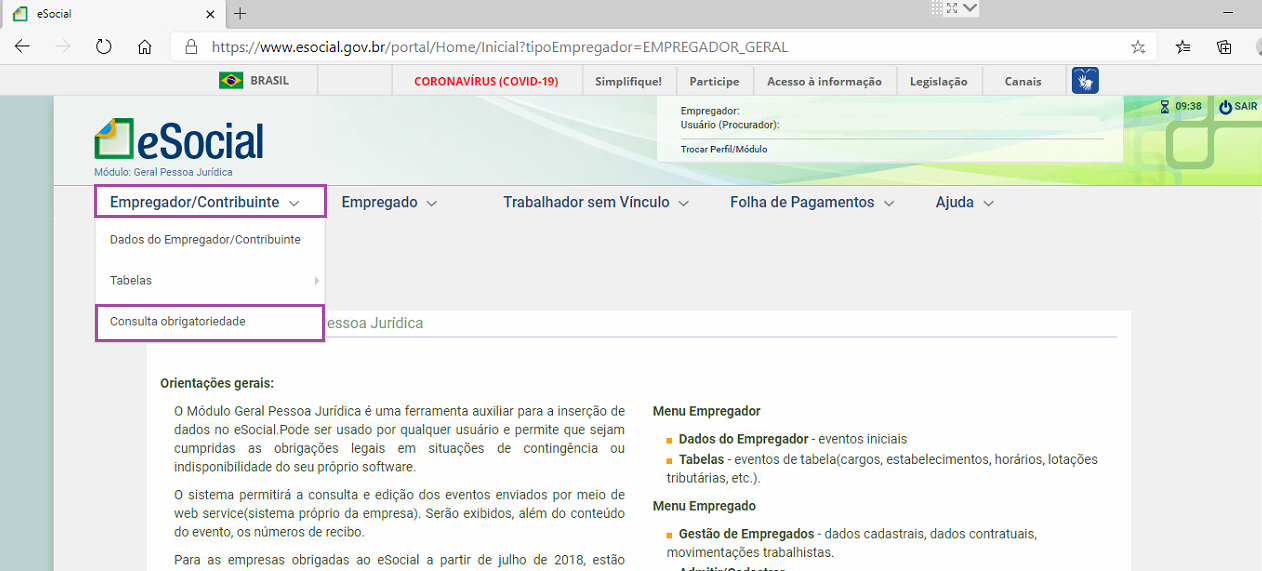Expand the Empregado menu
Image resolution: width=1262 pixels, height=571 pixels.
click(x=389, y=202)
